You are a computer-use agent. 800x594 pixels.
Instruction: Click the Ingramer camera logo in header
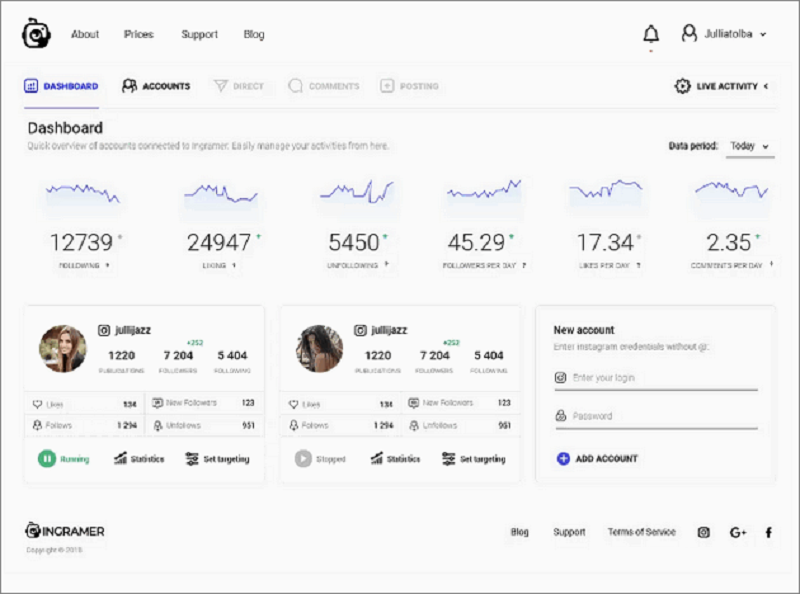pyautogui.click(x=36, y=34)
